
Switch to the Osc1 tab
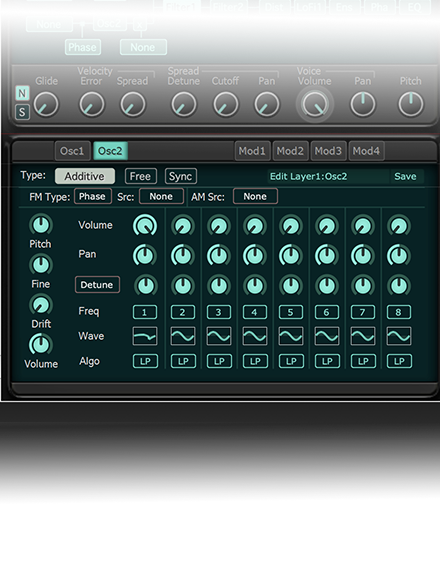tap(73, 151)
